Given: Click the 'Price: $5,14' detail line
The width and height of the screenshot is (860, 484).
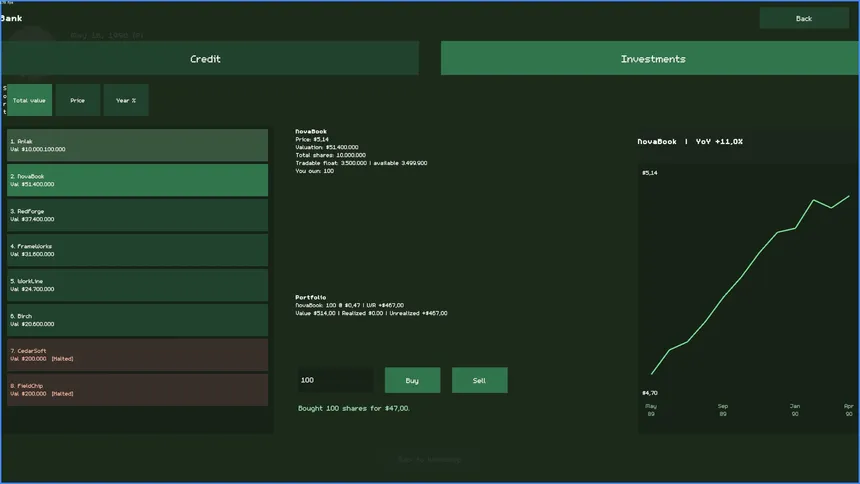Looking at the screenshot, I should 312,139.
